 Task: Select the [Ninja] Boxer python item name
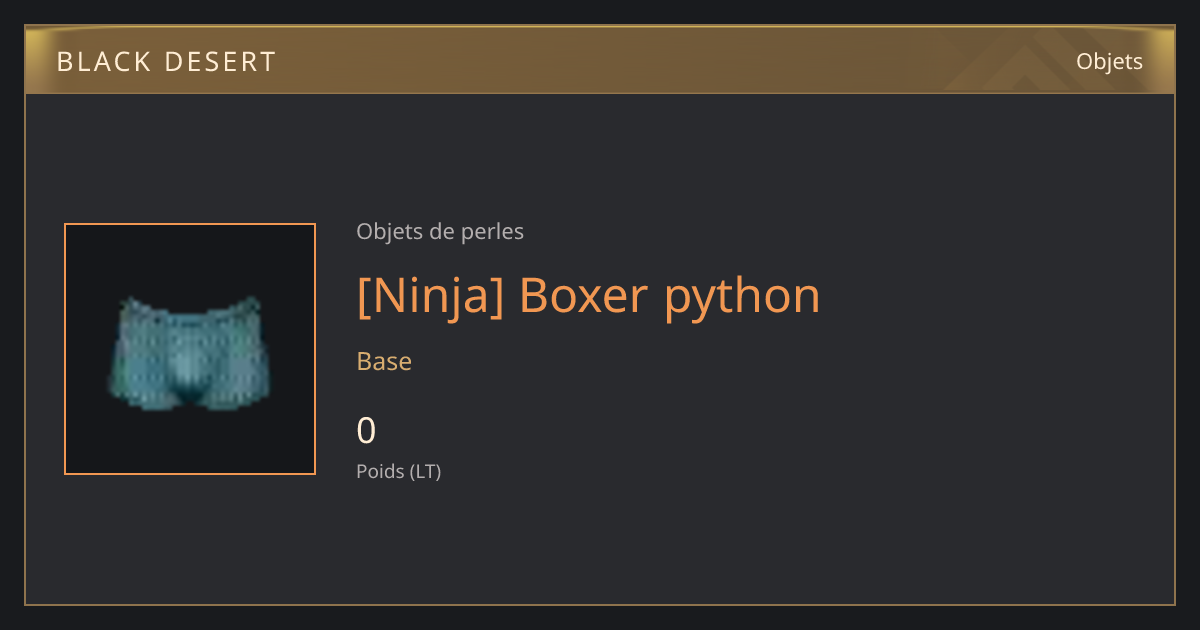[x=588, y=296]
